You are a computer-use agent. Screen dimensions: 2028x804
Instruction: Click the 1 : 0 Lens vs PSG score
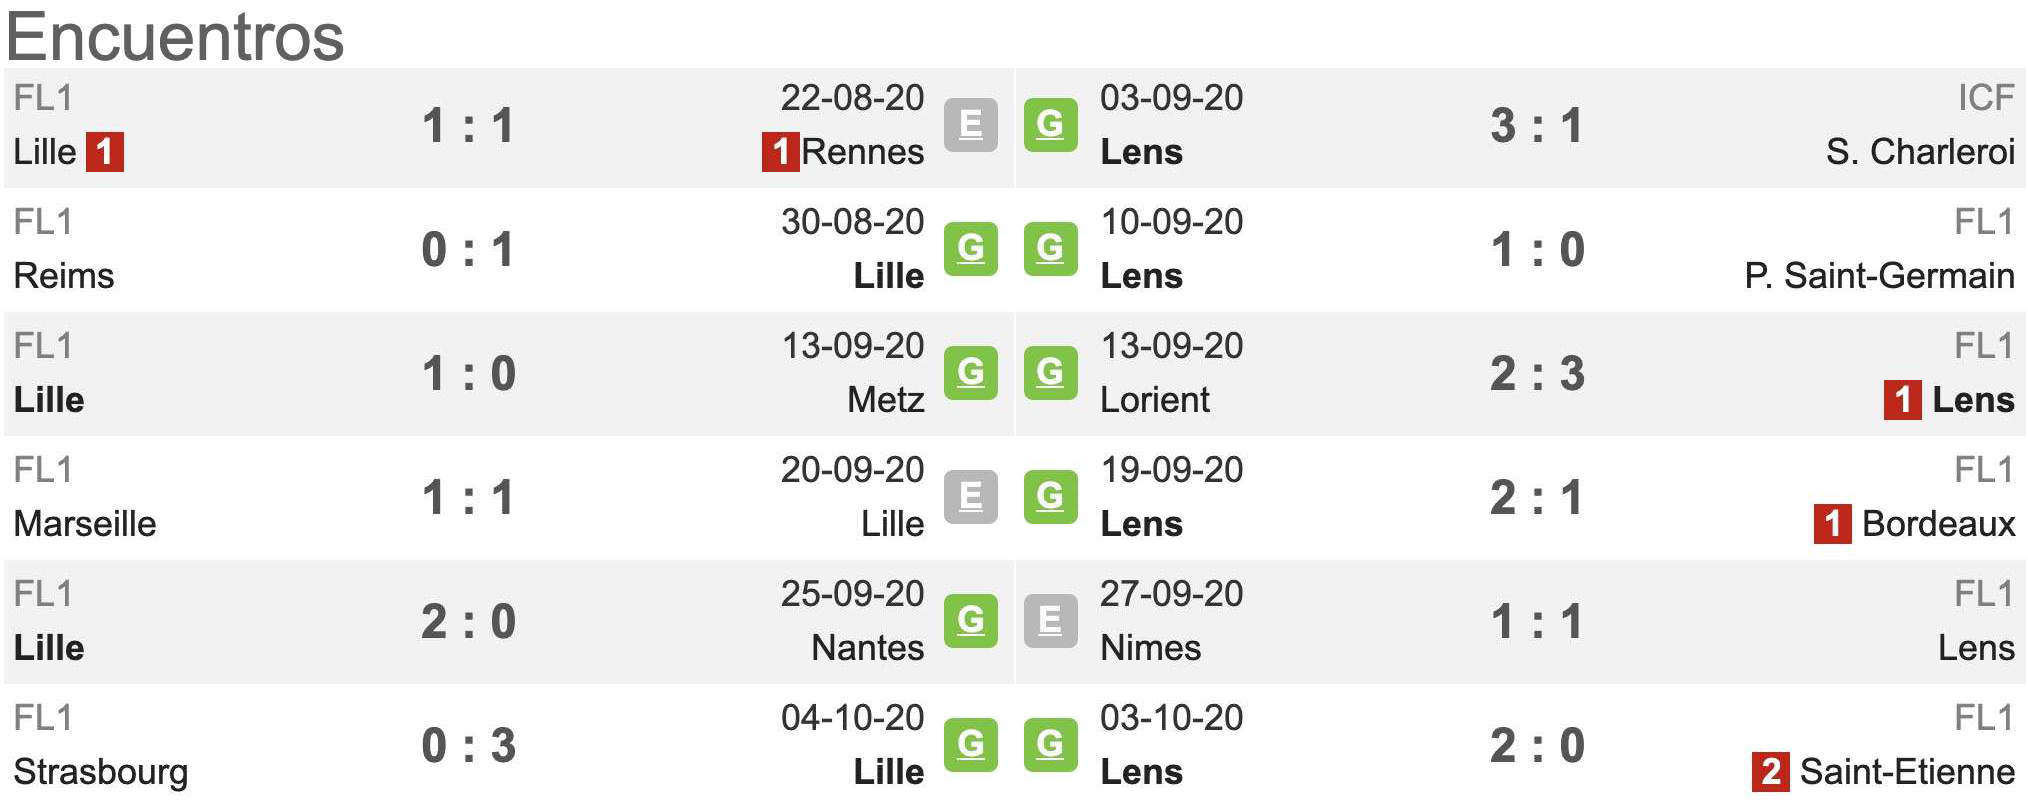tap(1537, 250)
